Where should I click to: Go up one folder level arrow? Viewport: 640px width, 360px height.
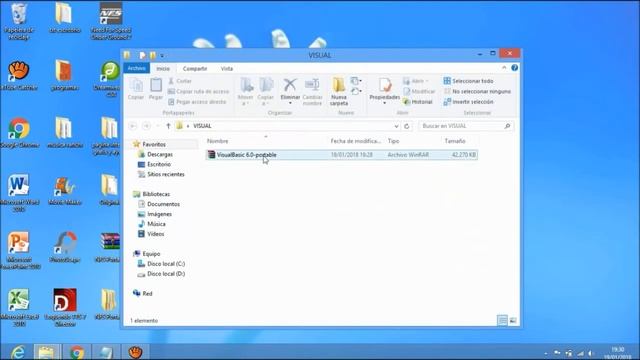168,126
